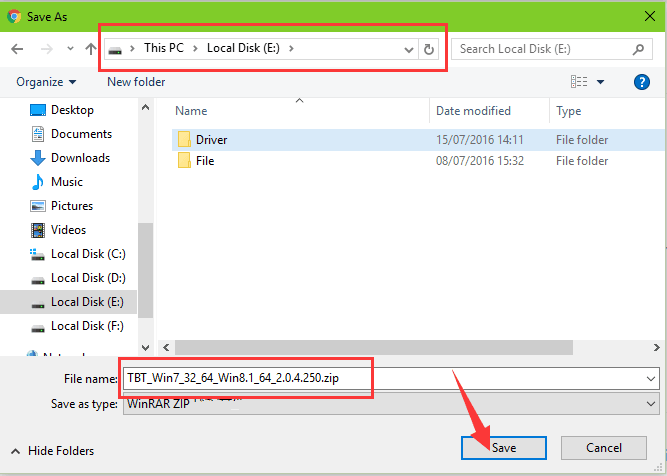Sort by Name column header
Screen dimensions: 667x476
click(x=191, y=111)
